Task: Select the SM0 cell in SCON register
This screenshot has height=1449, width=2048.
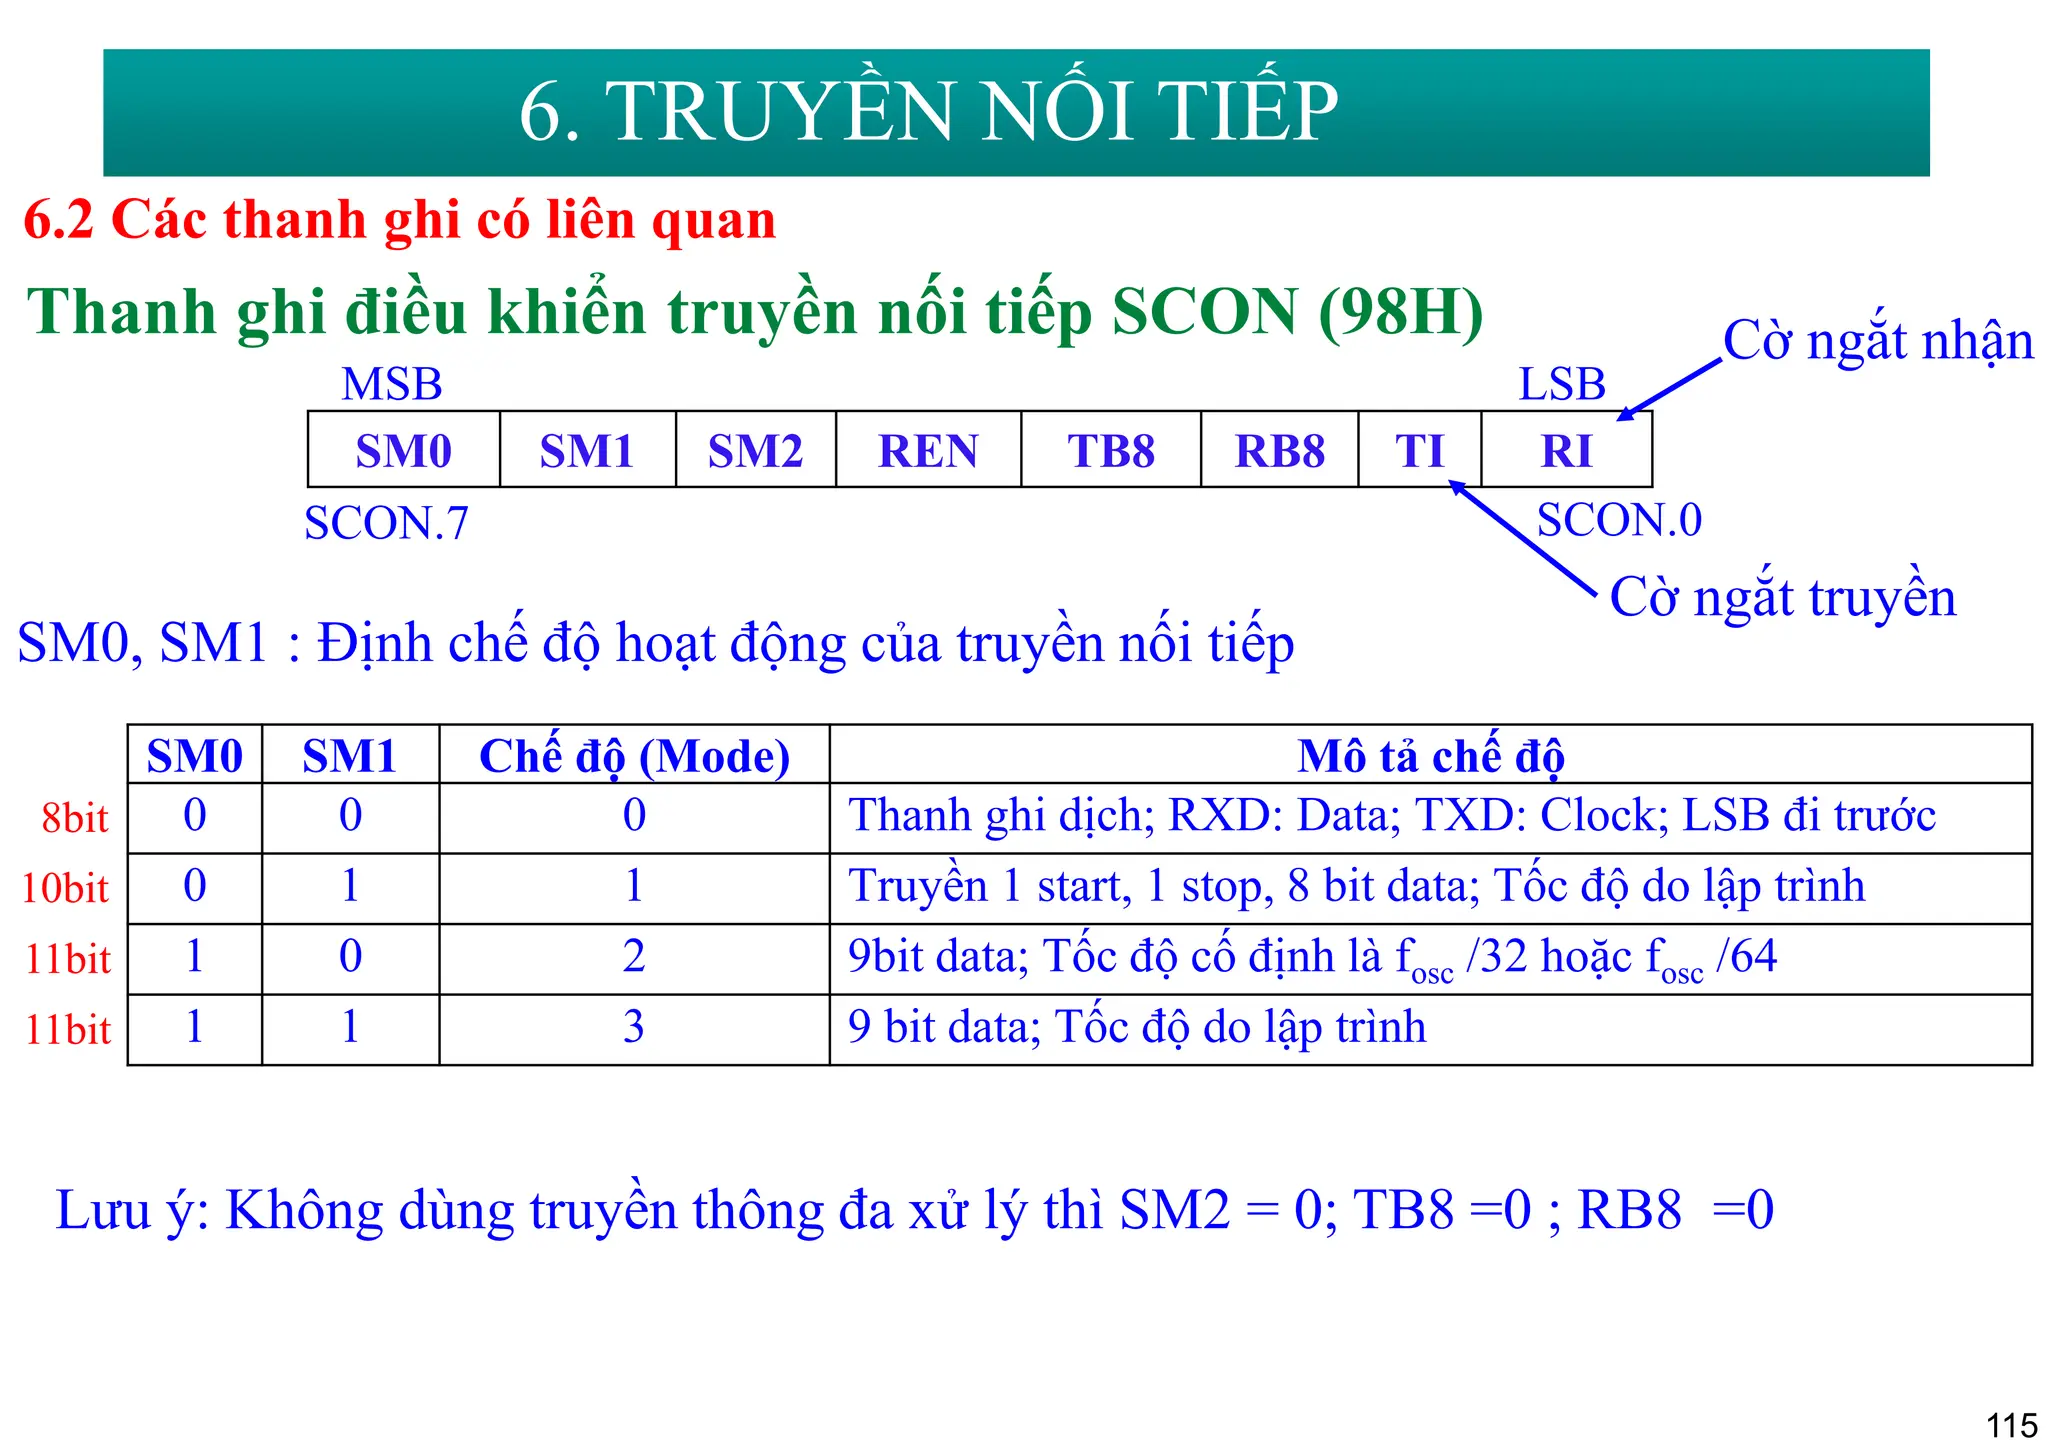Action: pos(404,450)
